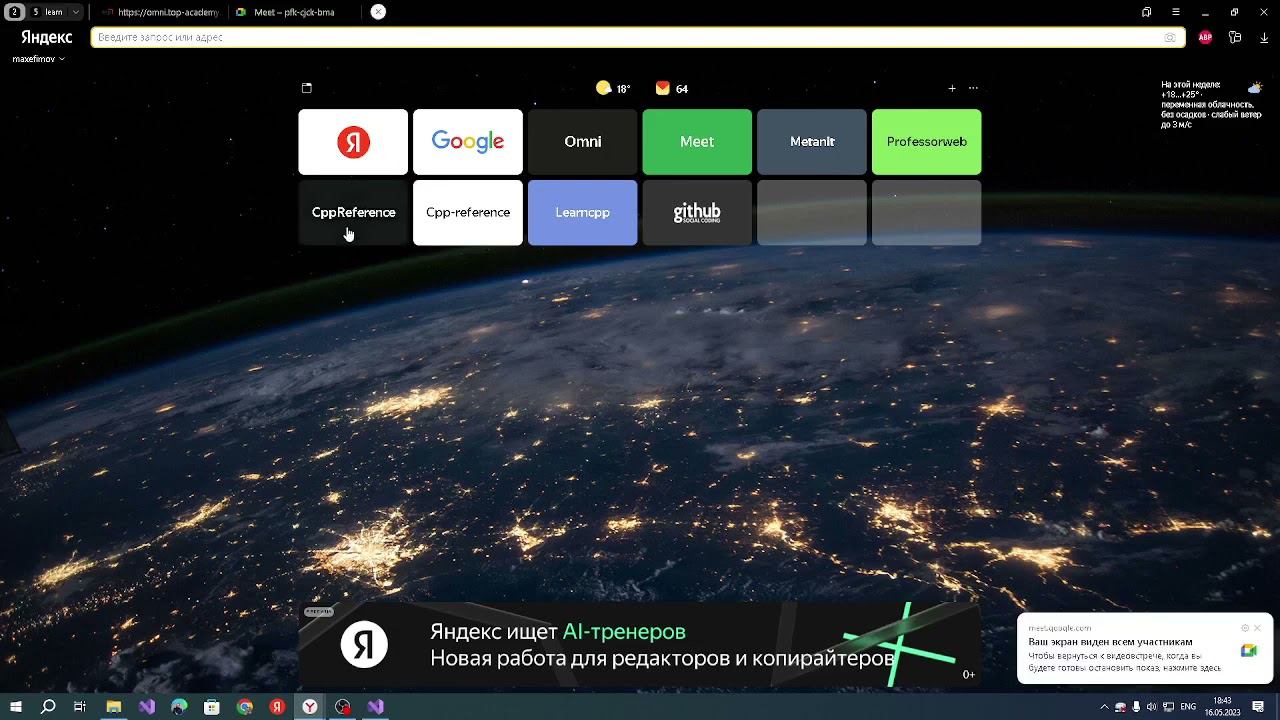
Task: Click the Yandex logo beside the address bar
Action: [47, 37]
